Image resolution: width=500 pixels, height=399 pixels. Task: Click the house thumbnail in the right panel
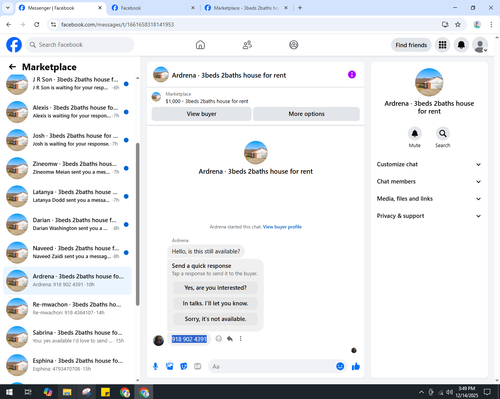pos(429,82)
